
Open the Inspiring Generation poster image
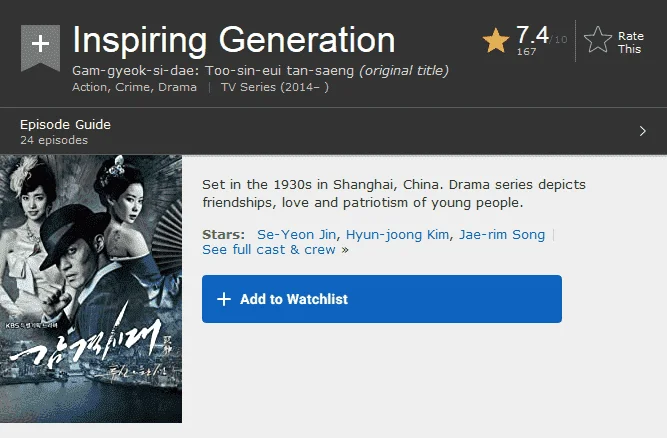click(91, 289)
